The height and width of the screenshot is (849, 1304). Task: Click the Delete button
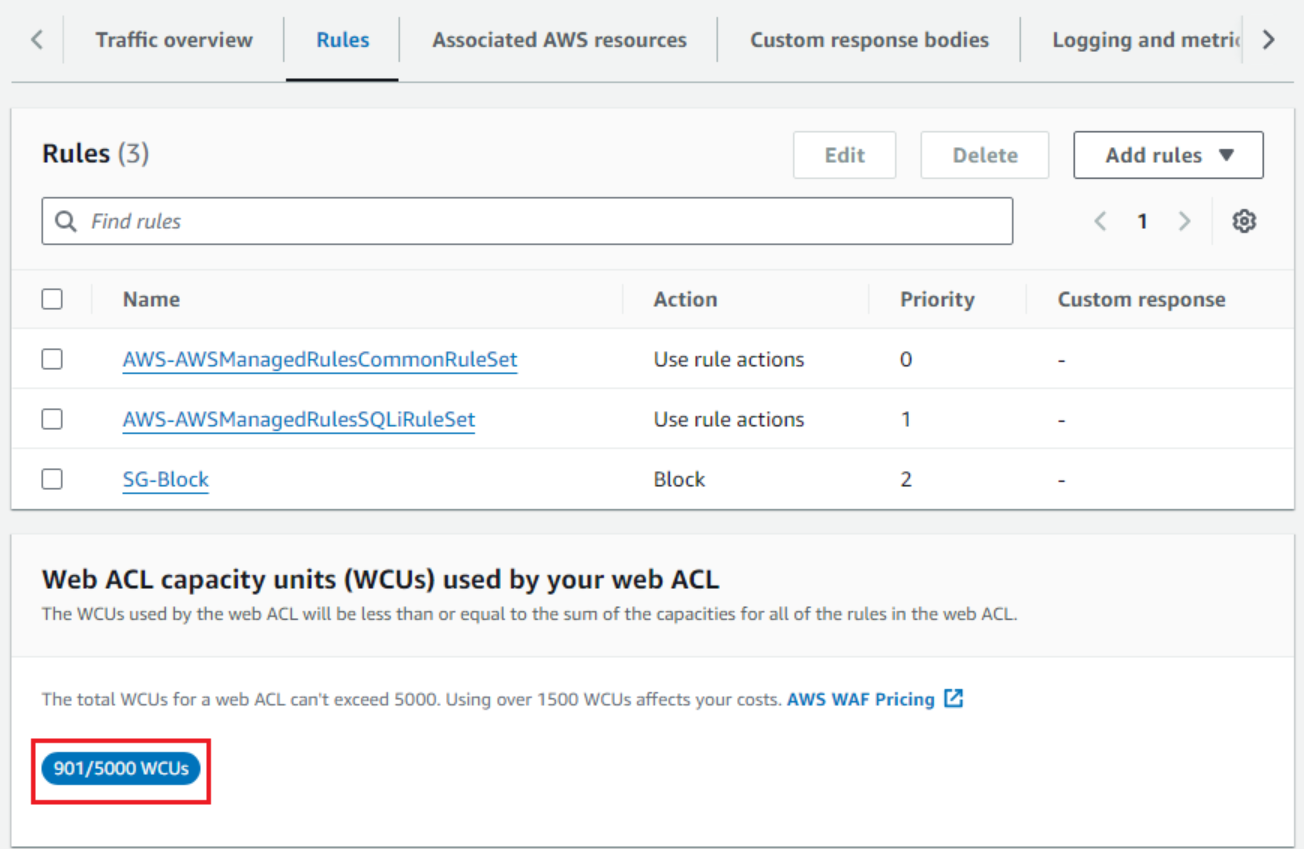coord(985,155)
